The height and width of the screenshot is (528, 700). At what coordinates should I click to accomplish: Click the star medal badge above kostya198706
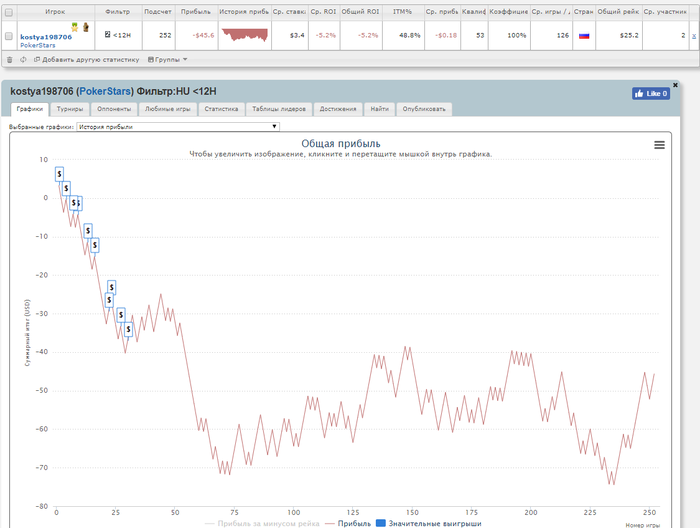[75, 27]
